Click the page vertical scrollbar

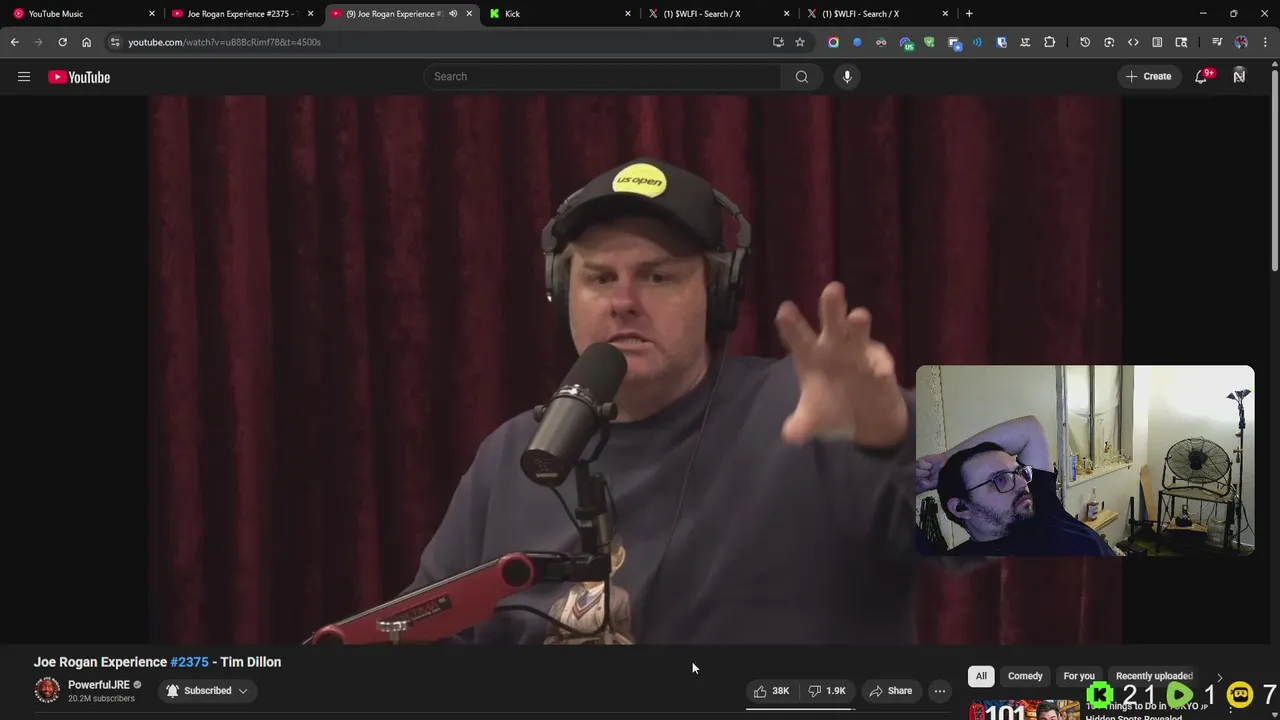[x=1274, y=170]
